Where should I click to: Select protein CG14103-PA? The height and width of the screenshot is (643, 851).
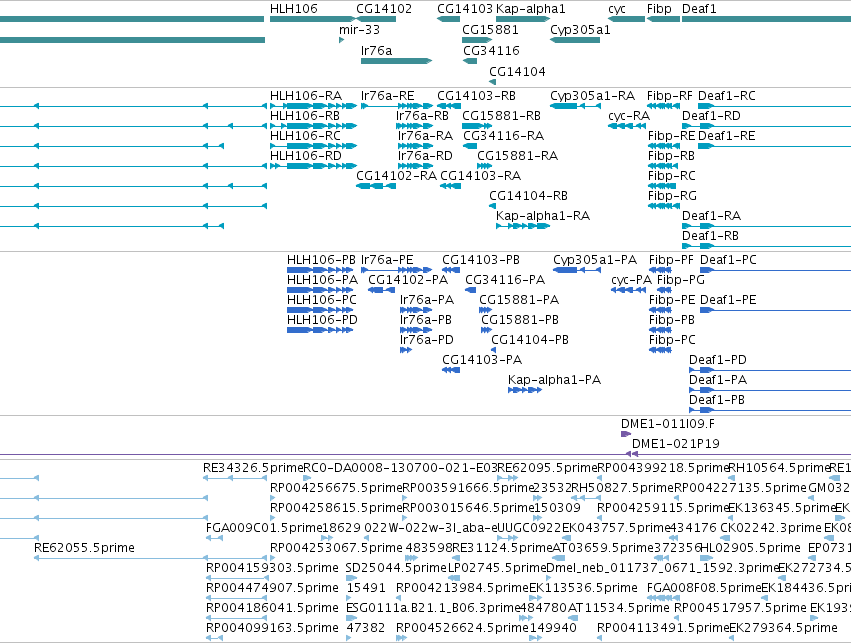click(451, 370)
